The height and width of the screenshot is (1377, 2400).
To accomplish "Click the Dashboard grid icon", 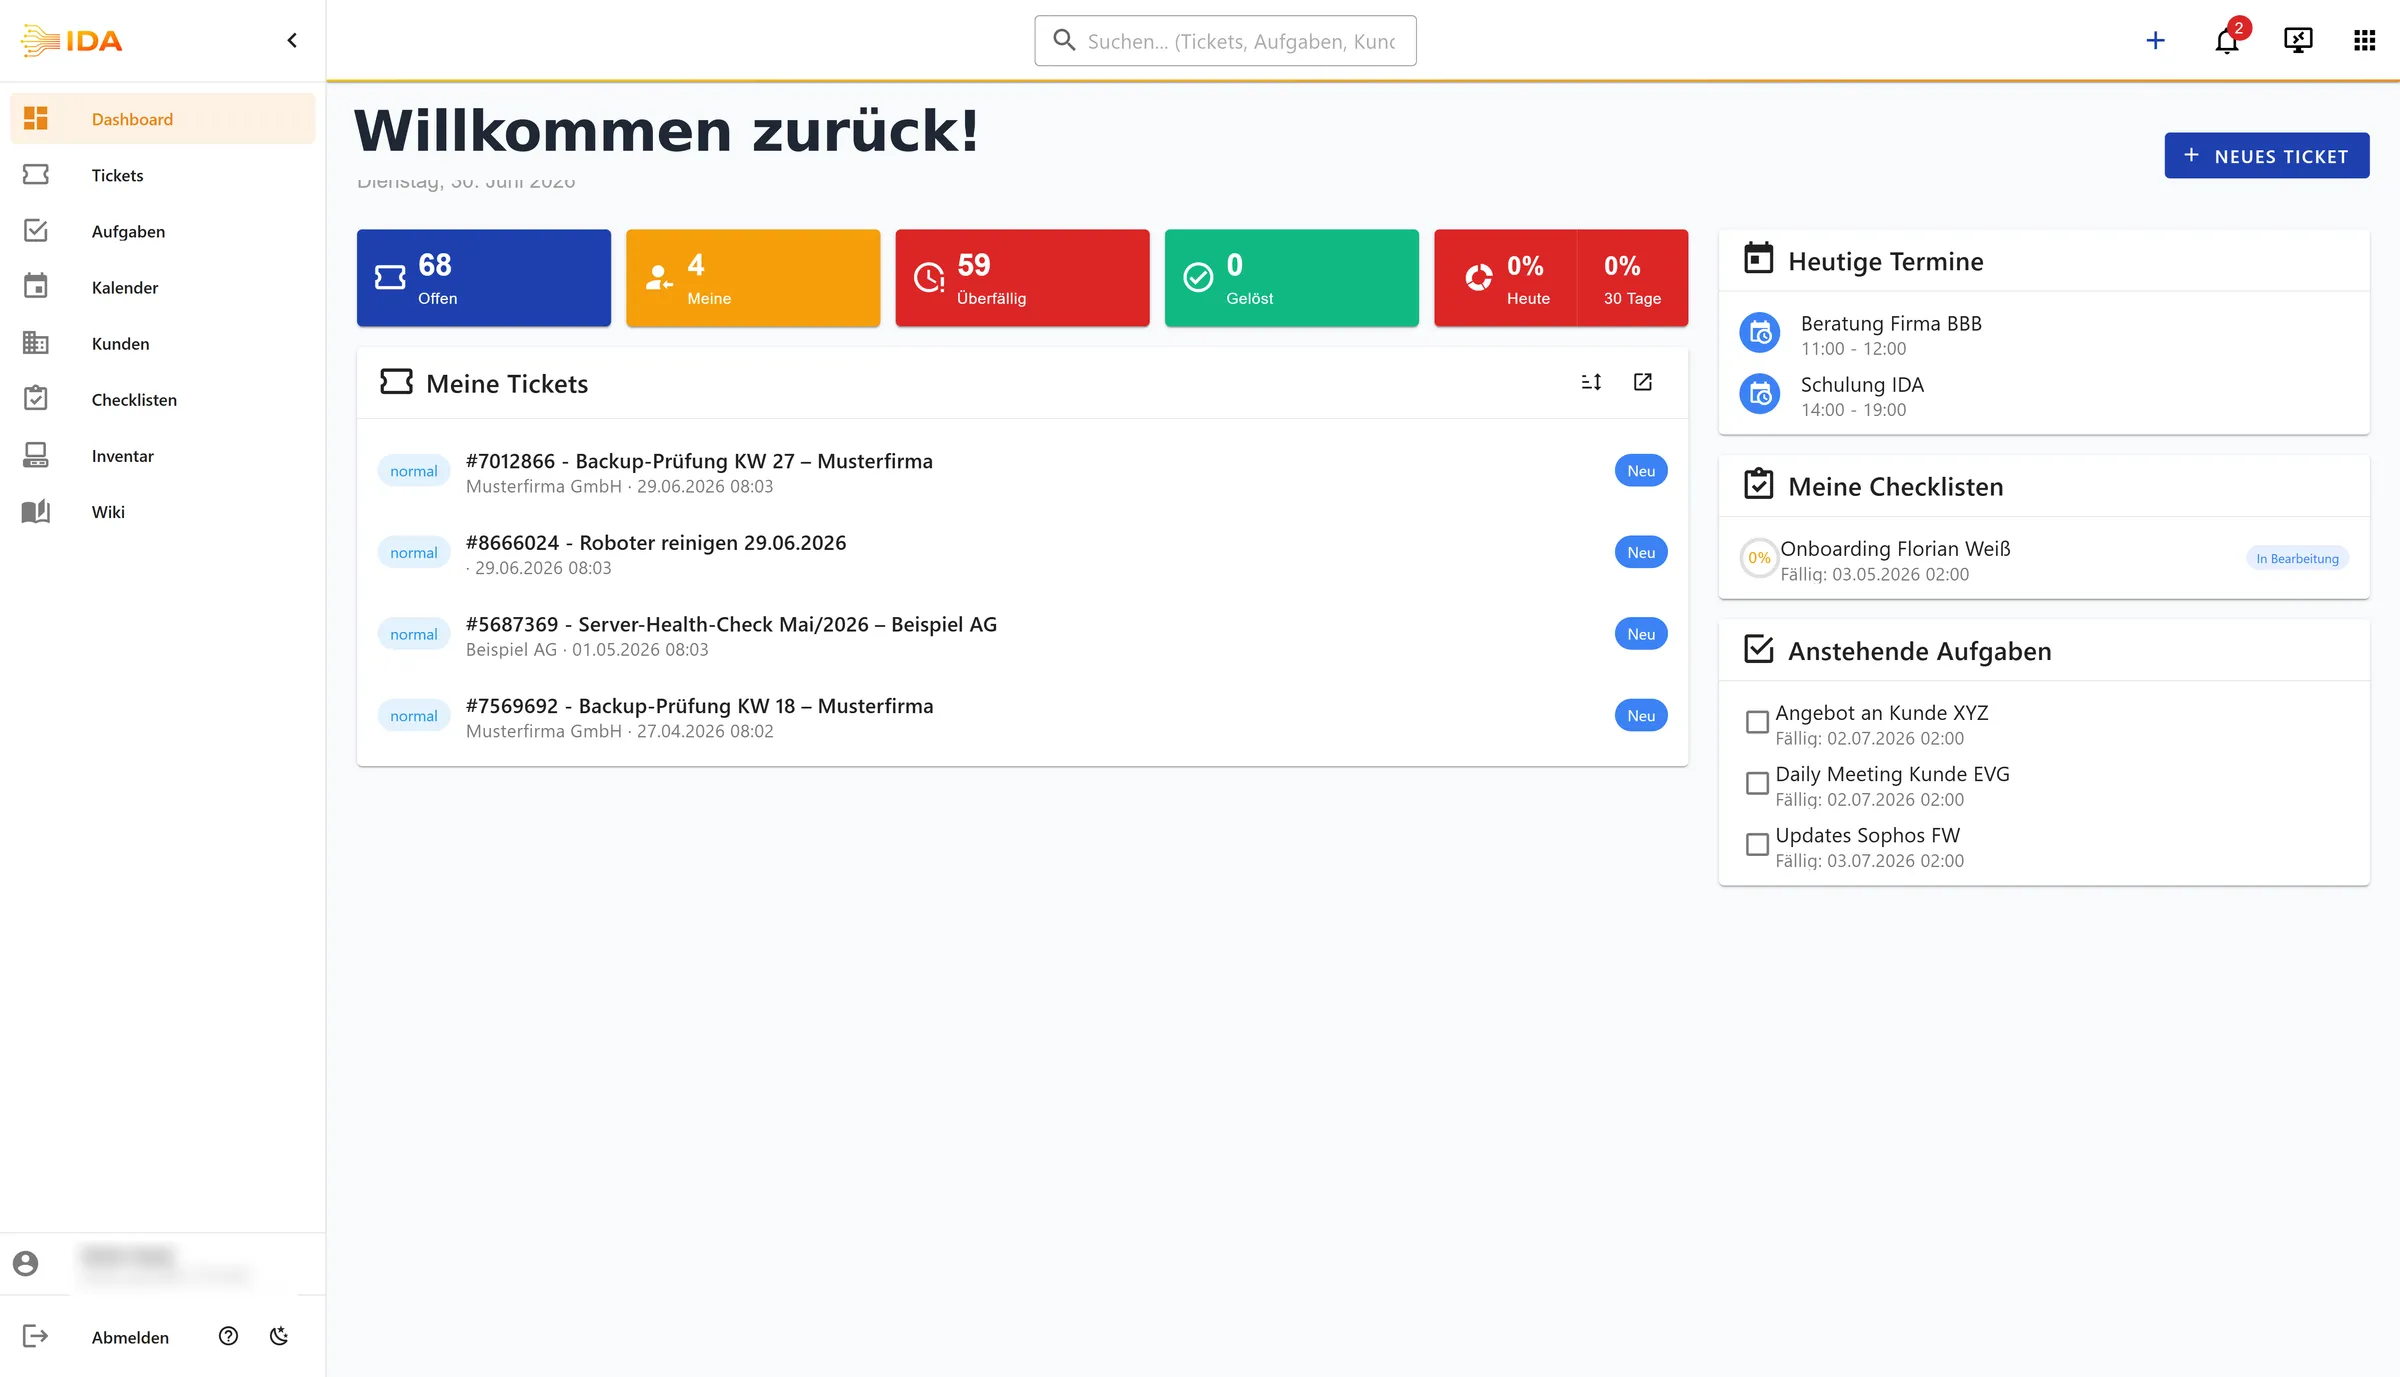I will click(36, 119).
